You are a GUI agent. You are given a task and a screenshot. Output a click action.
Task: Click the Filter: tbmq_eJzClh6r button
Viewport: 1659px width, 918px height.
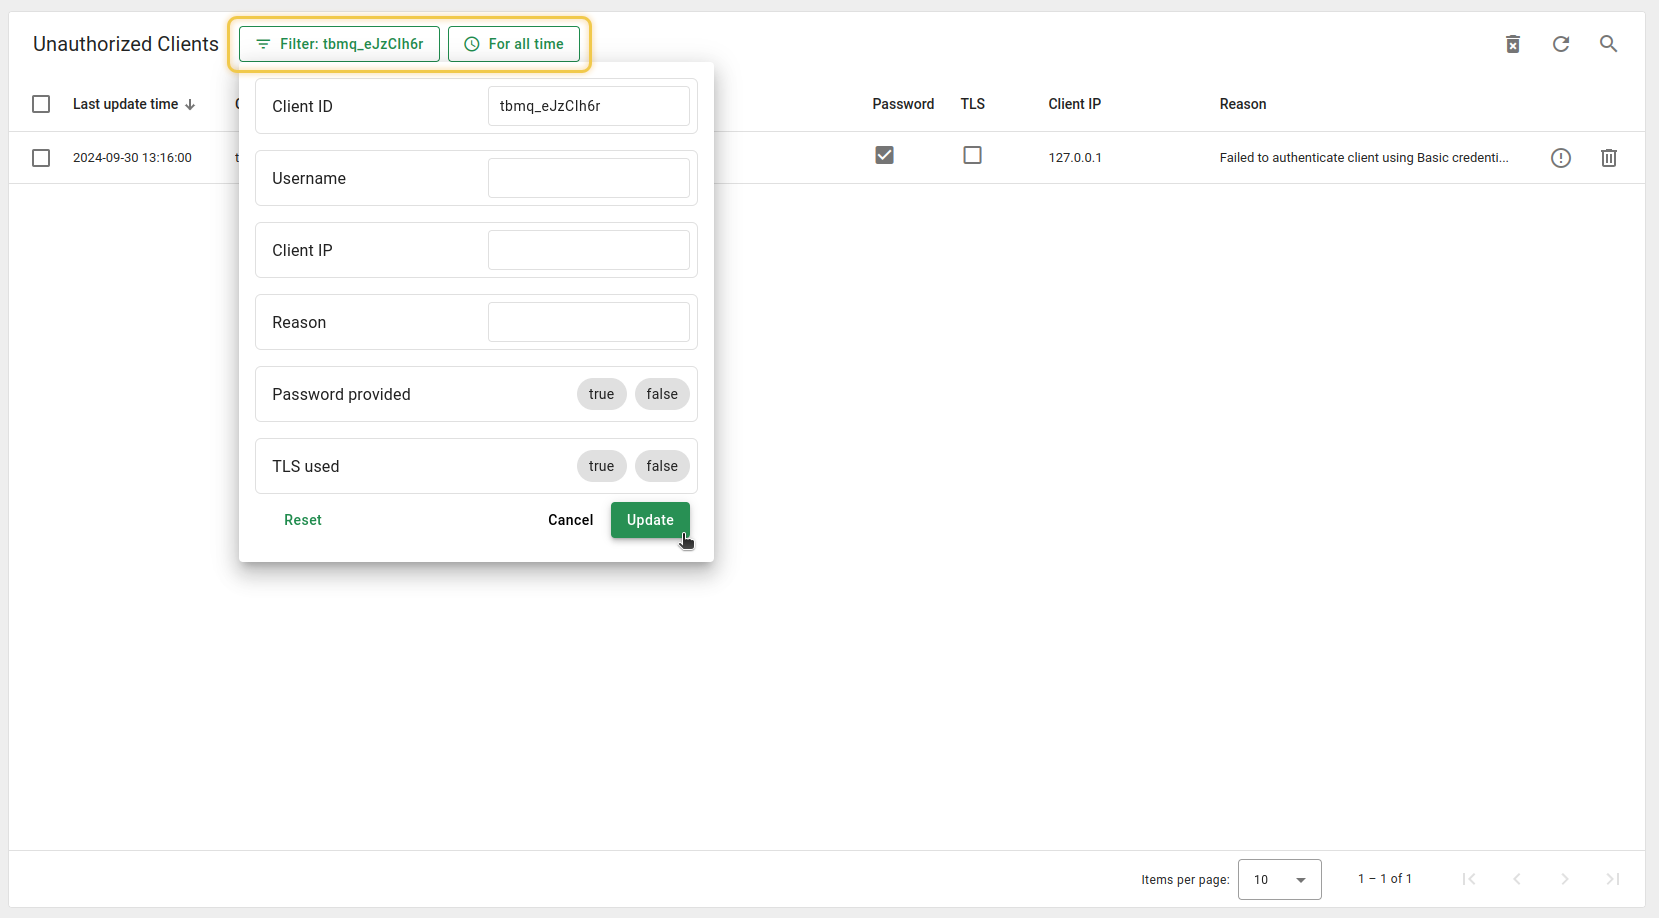coord(339,44)
